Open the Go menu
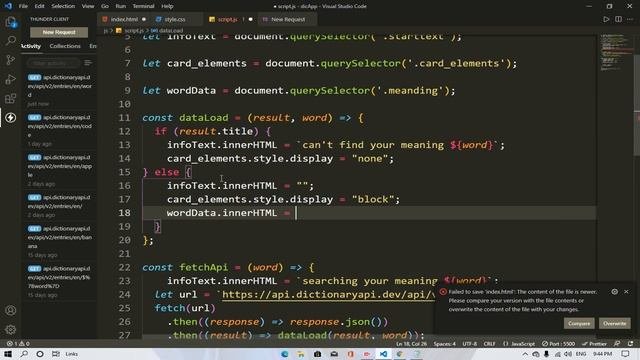This screenshot has width=640, height=360. 104,6
